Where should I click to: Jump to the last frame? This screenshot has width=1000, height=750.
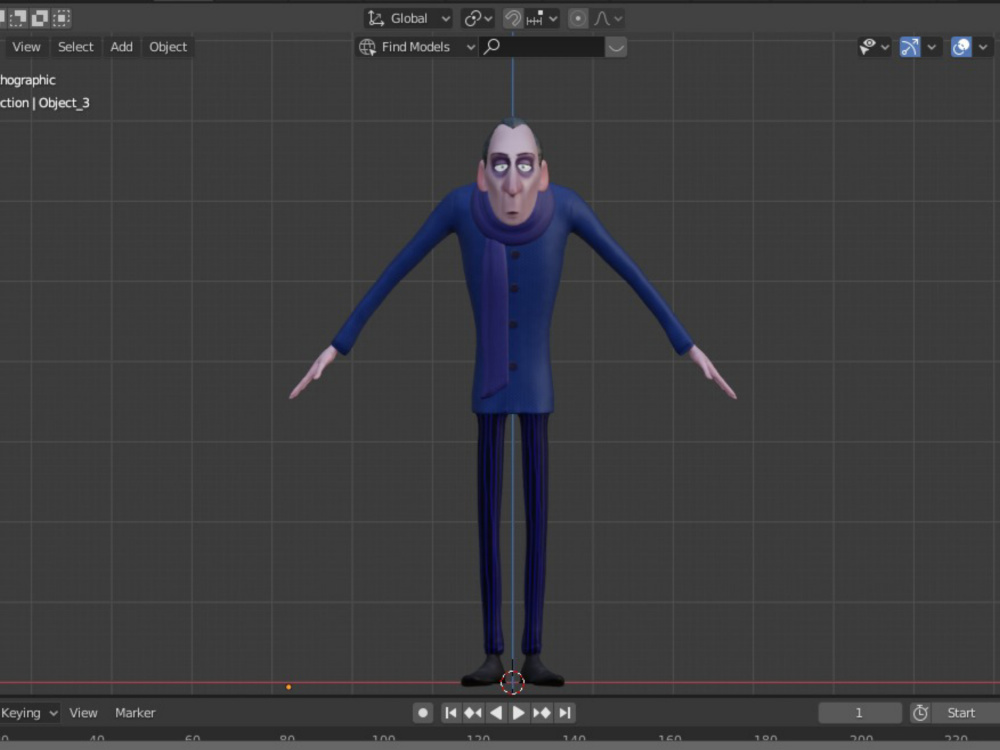[564, 712]
